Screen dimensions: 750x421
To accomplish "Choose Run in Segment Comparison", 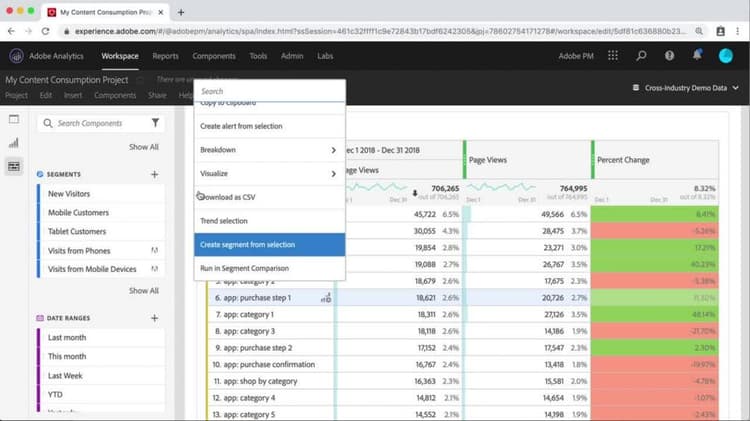I will [269, 268].
